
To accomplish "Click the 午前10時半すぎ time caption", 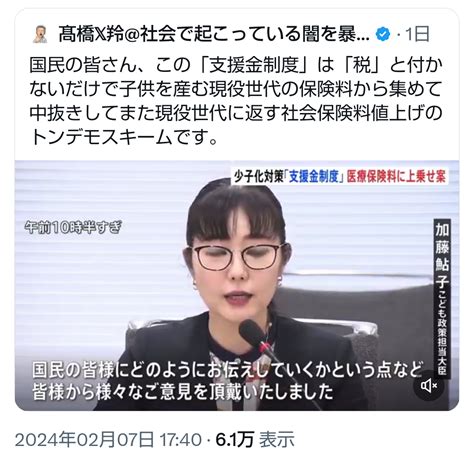I will (x=74, y=228).
